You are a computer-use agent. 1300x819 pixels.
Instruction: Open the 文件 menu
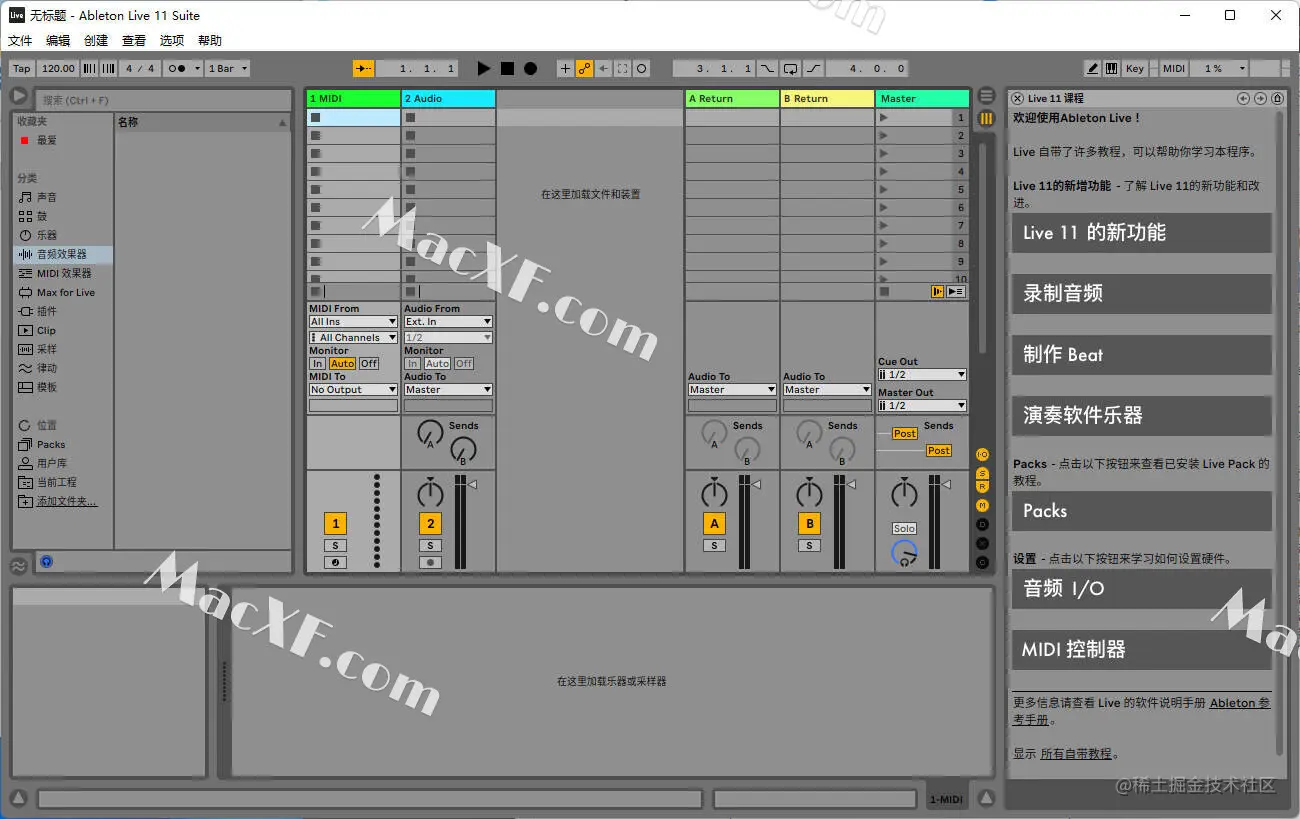(x=20, y=41)
